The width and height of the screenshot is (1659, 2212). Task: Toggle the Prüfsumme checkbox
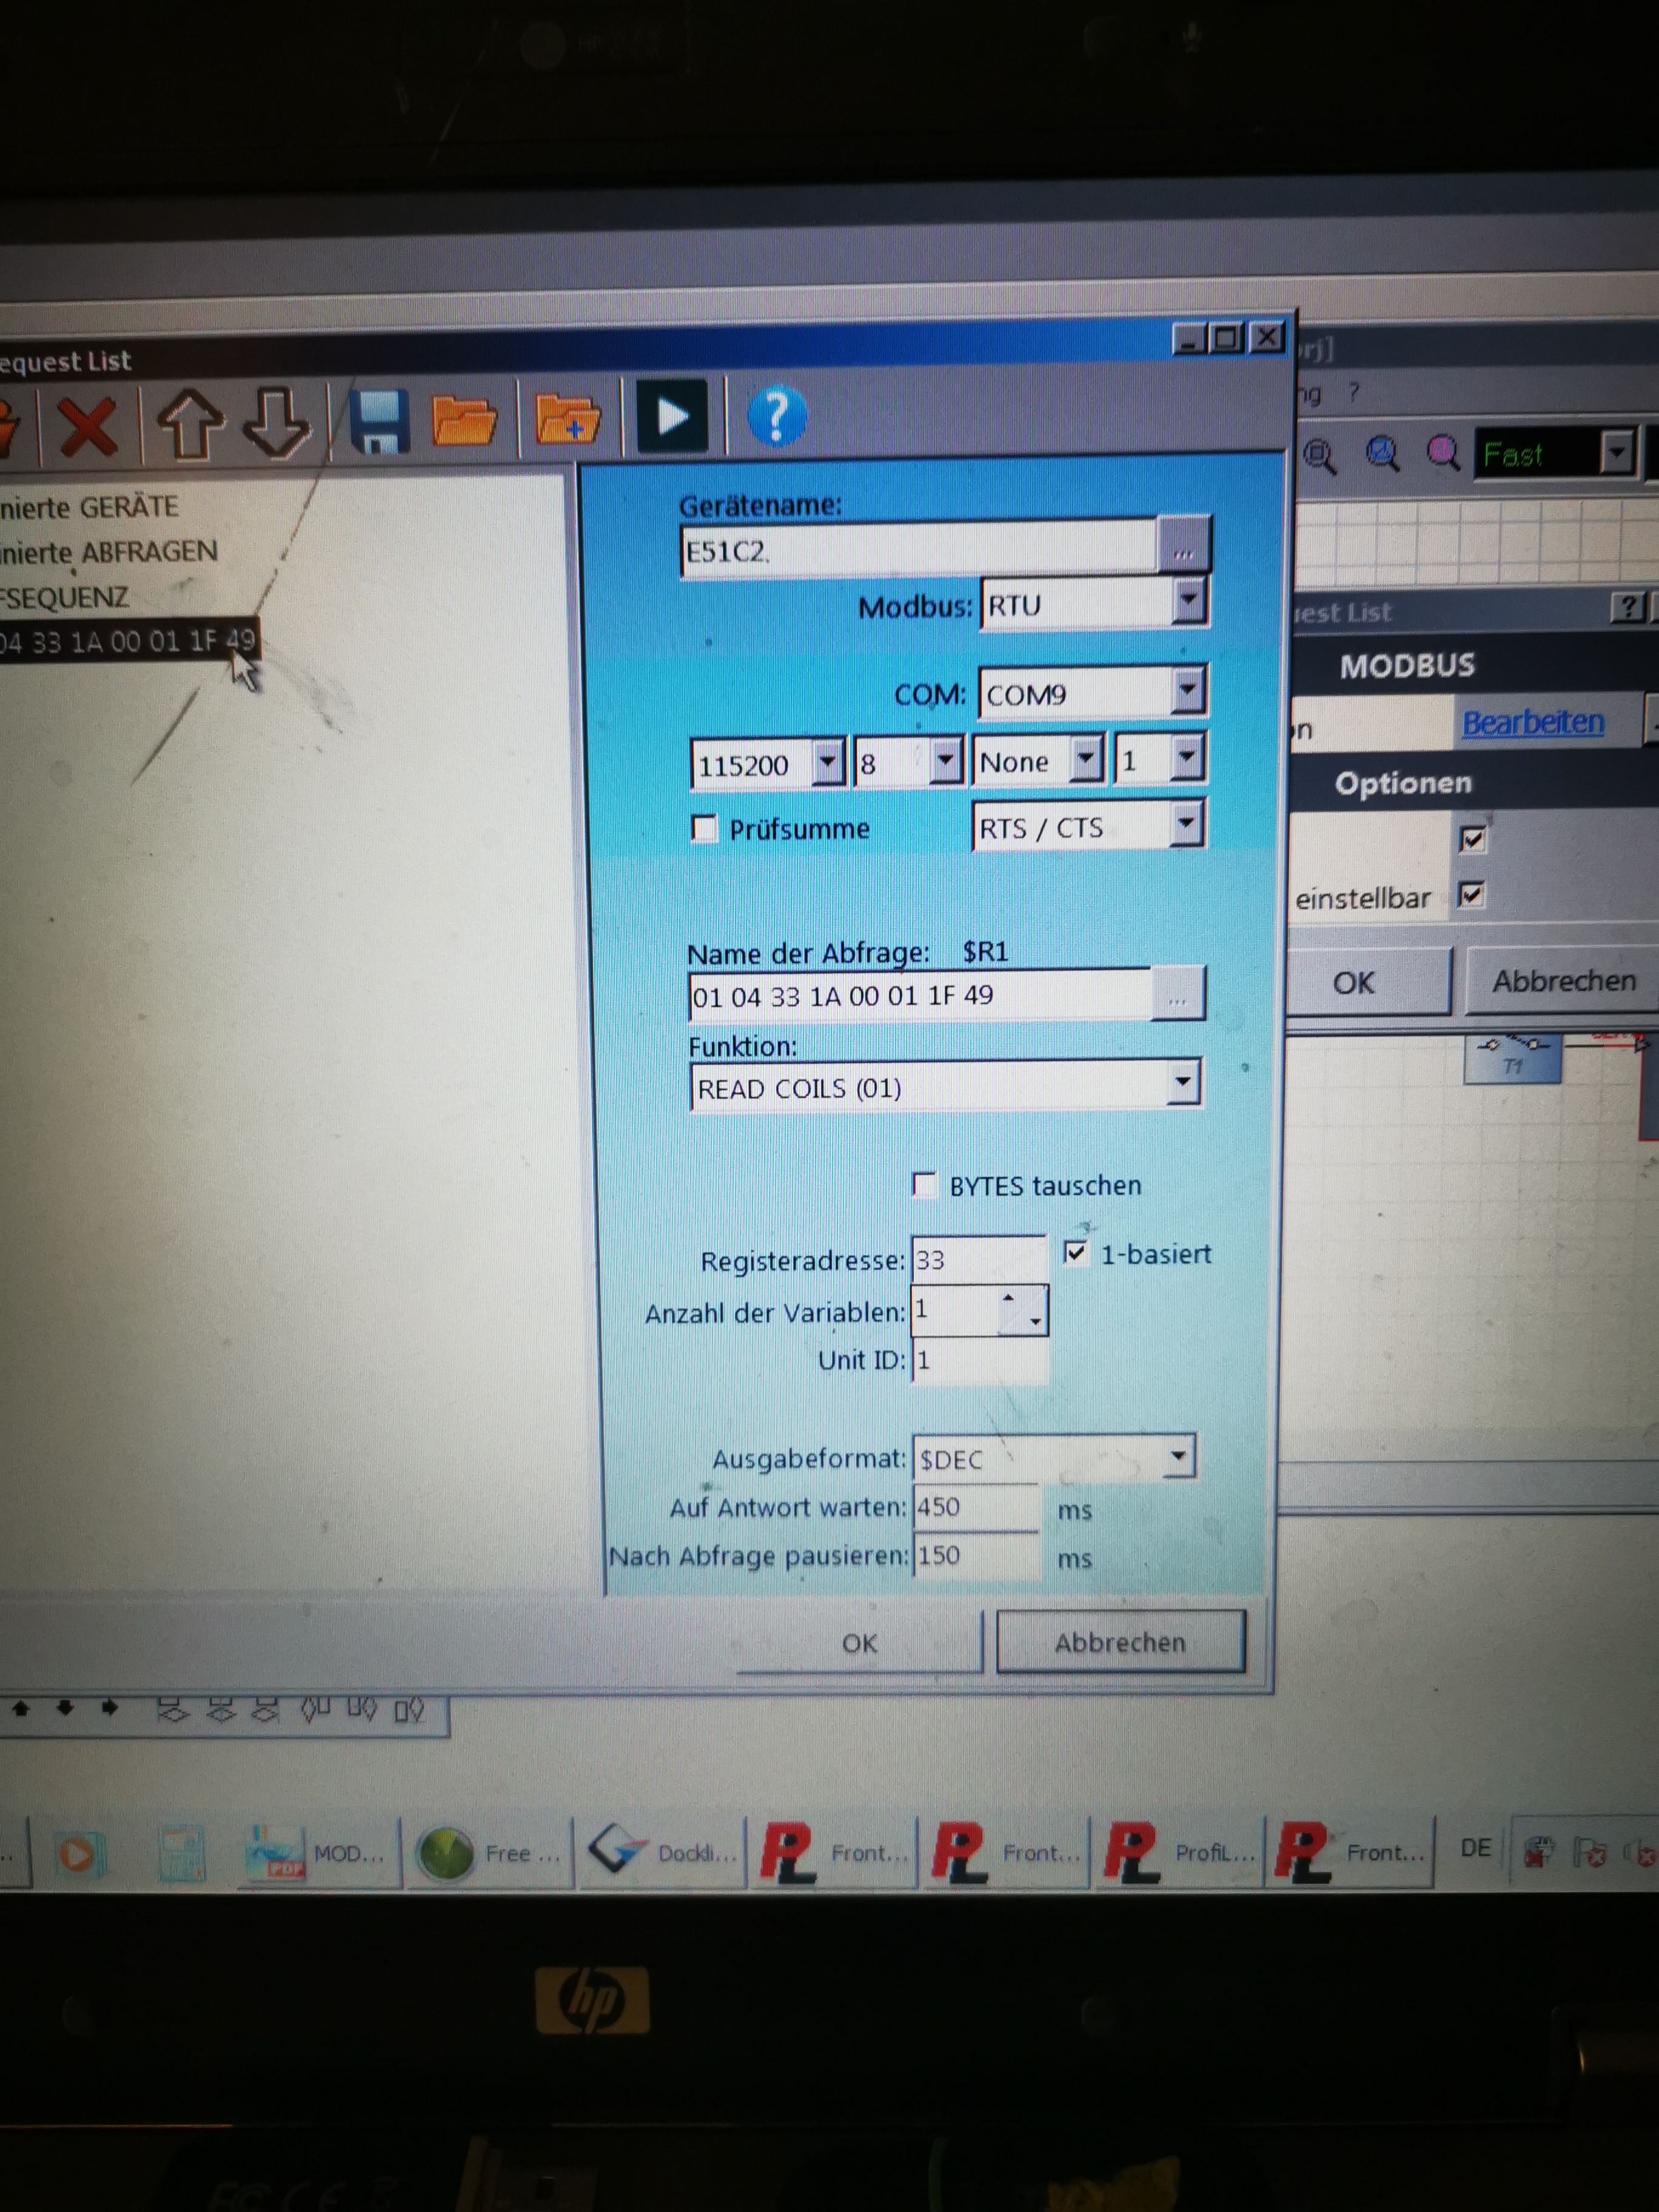point(705,829)
